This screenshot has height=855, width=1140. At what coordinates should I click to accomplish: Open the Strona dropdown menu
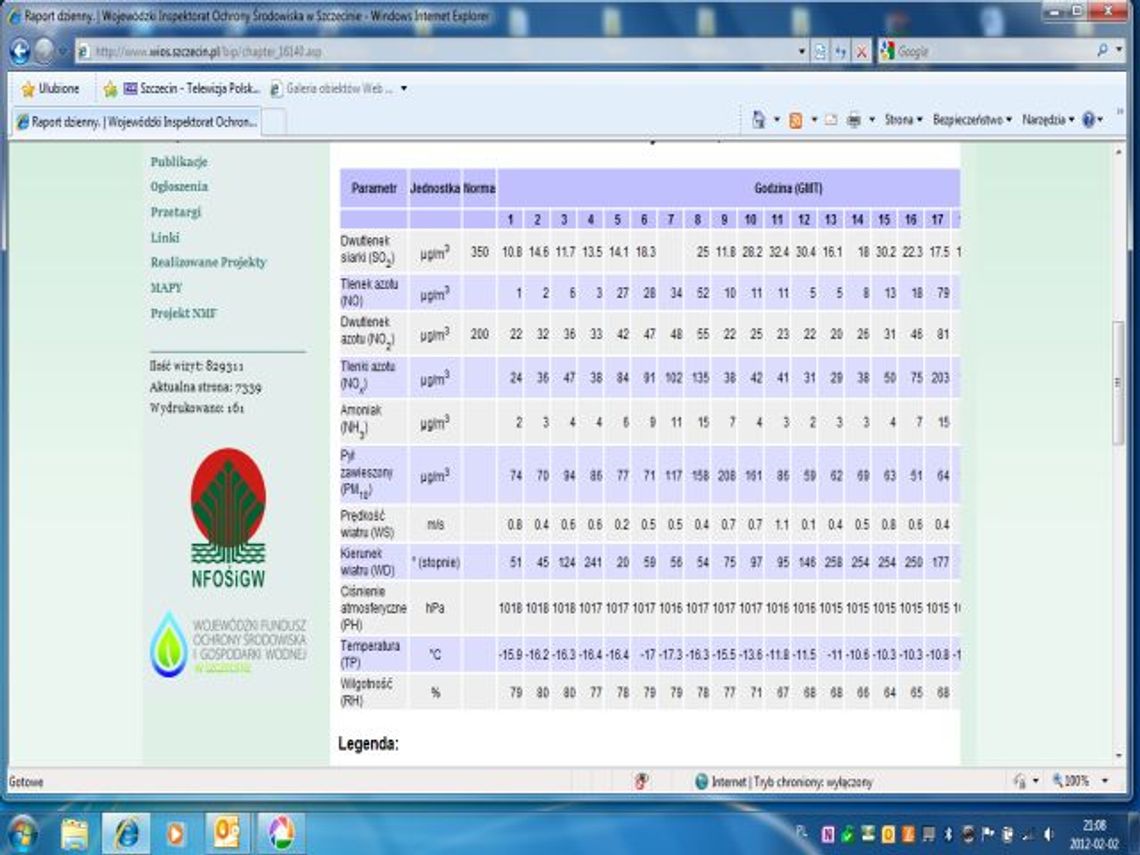[902, 120]
